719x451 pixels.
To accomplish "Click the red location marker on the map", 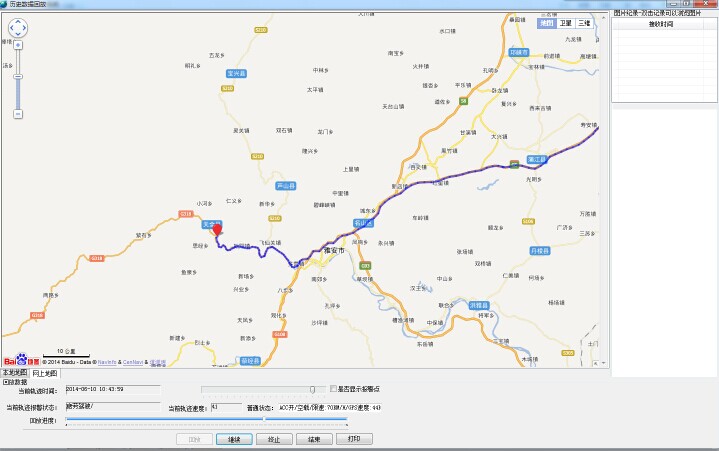I will (x=217, y=230).
